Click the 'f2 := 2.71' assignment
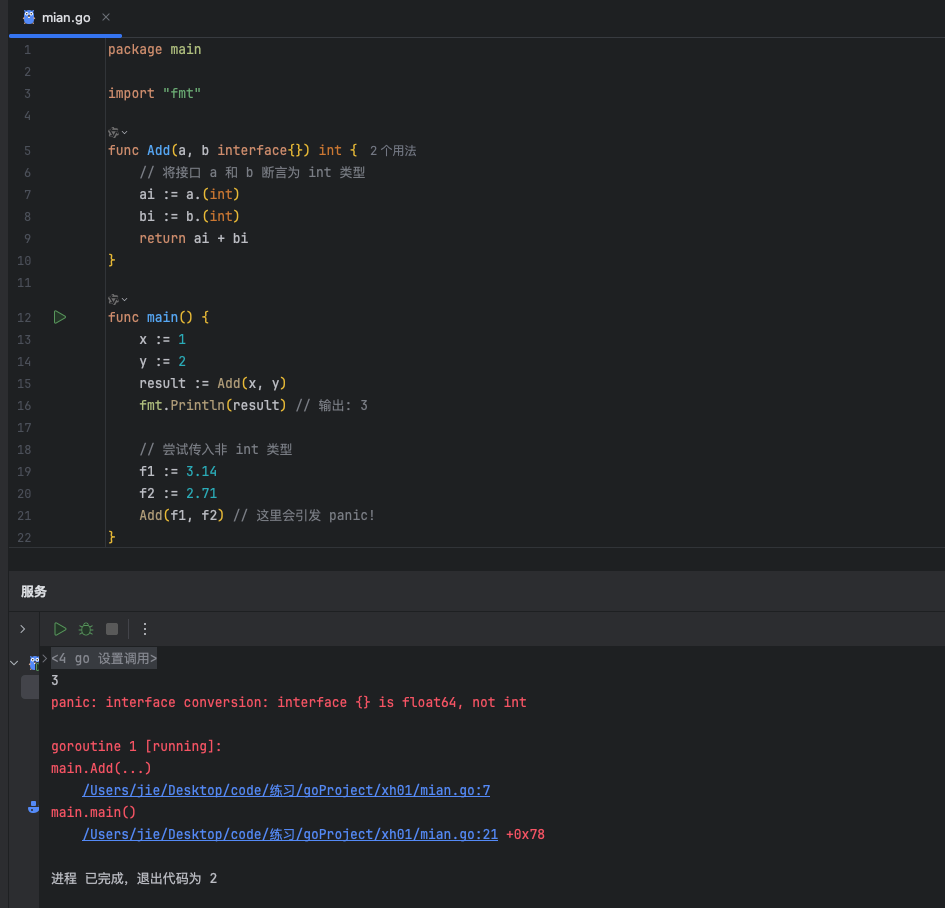This screenshot has height=908, width=945. pyautogui.click(x=178, y=493)
